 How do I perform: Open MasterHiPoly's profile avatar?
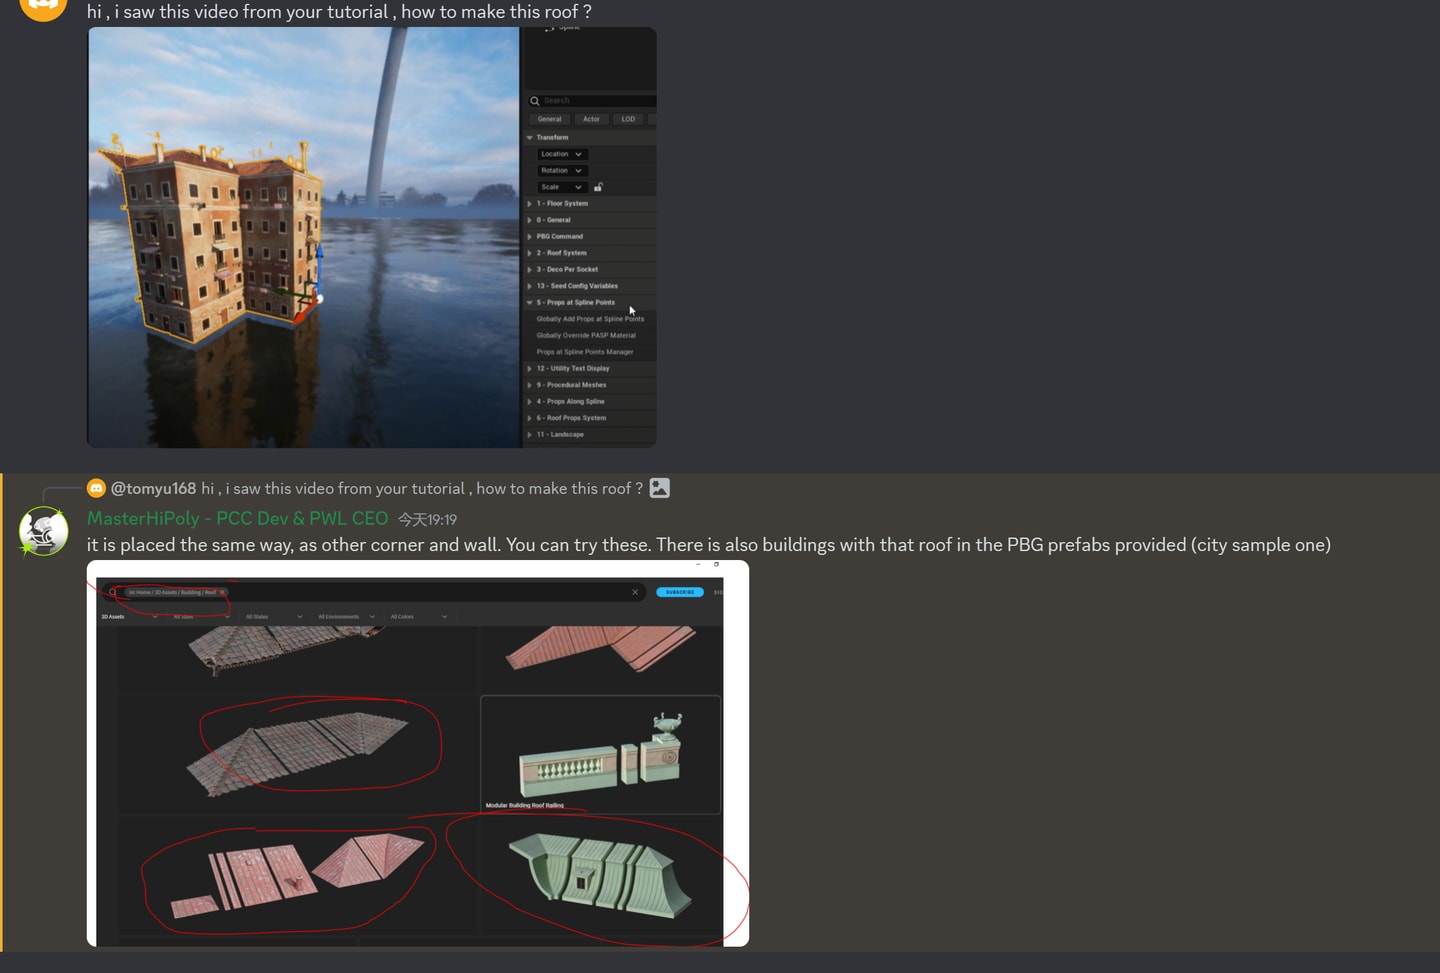tap(44, 531)
